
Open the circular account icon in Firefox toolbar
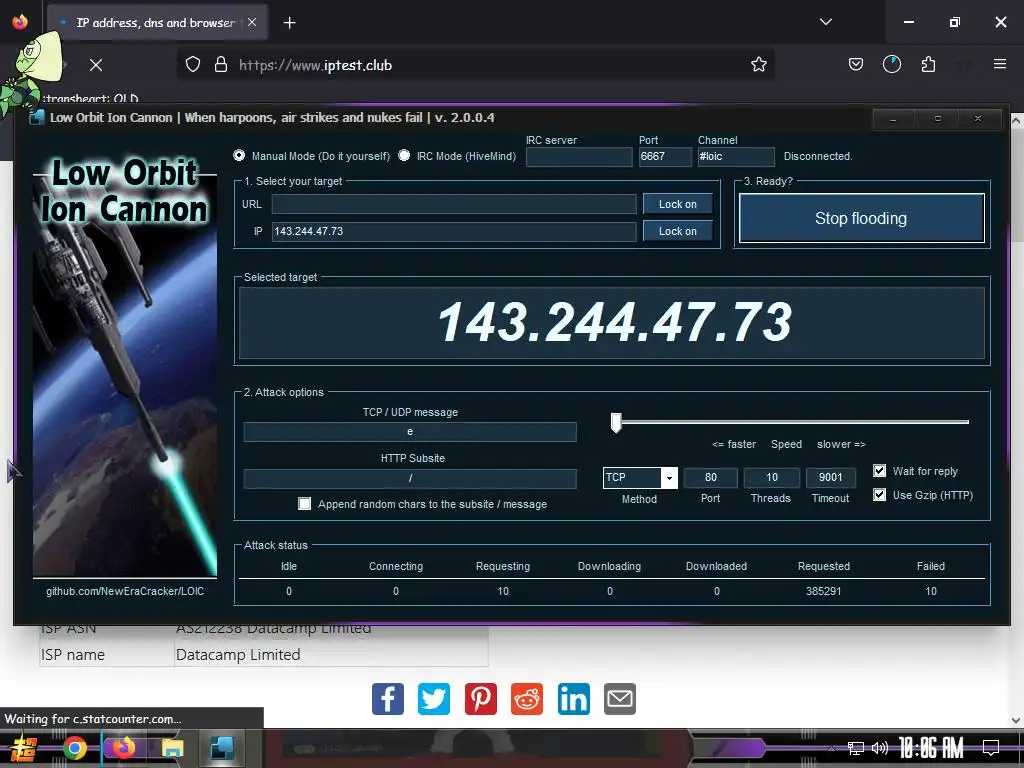pos(891,65)
